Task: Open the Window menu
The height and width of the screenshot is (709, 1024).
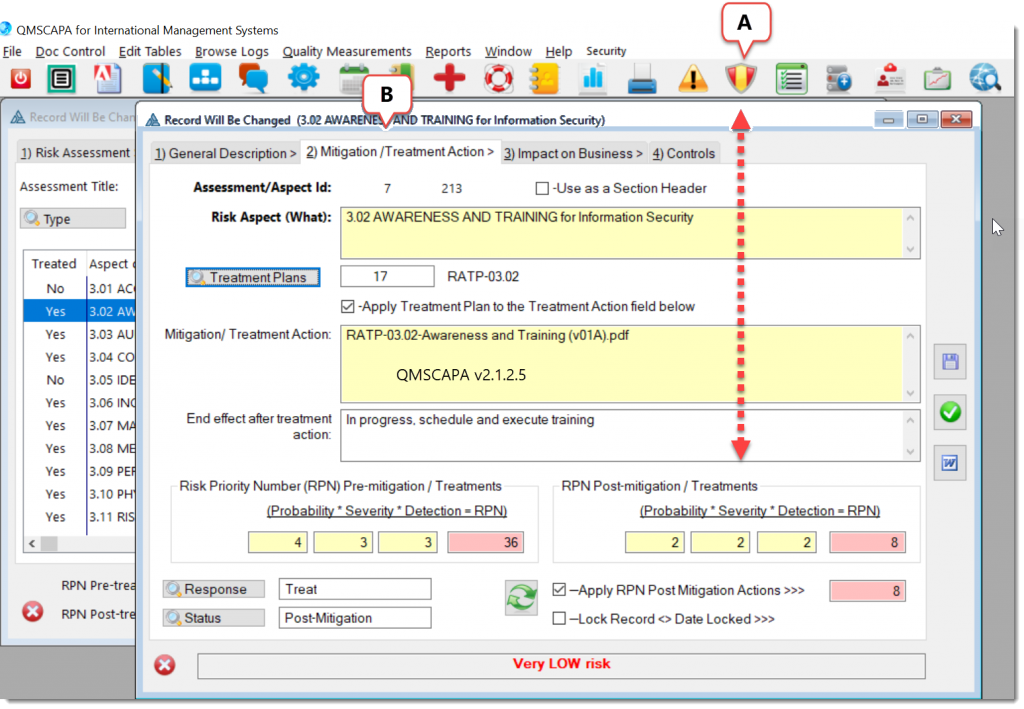Action: (508, 52)
